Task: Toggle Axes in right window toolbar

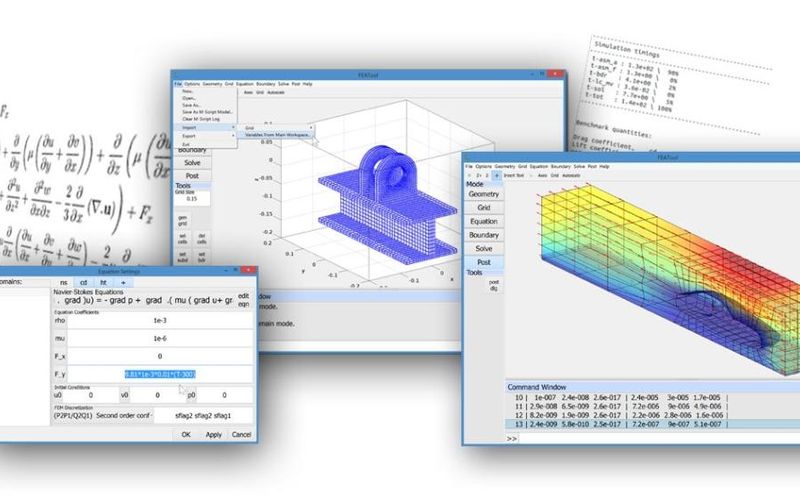Action: (x=543, y=174)
